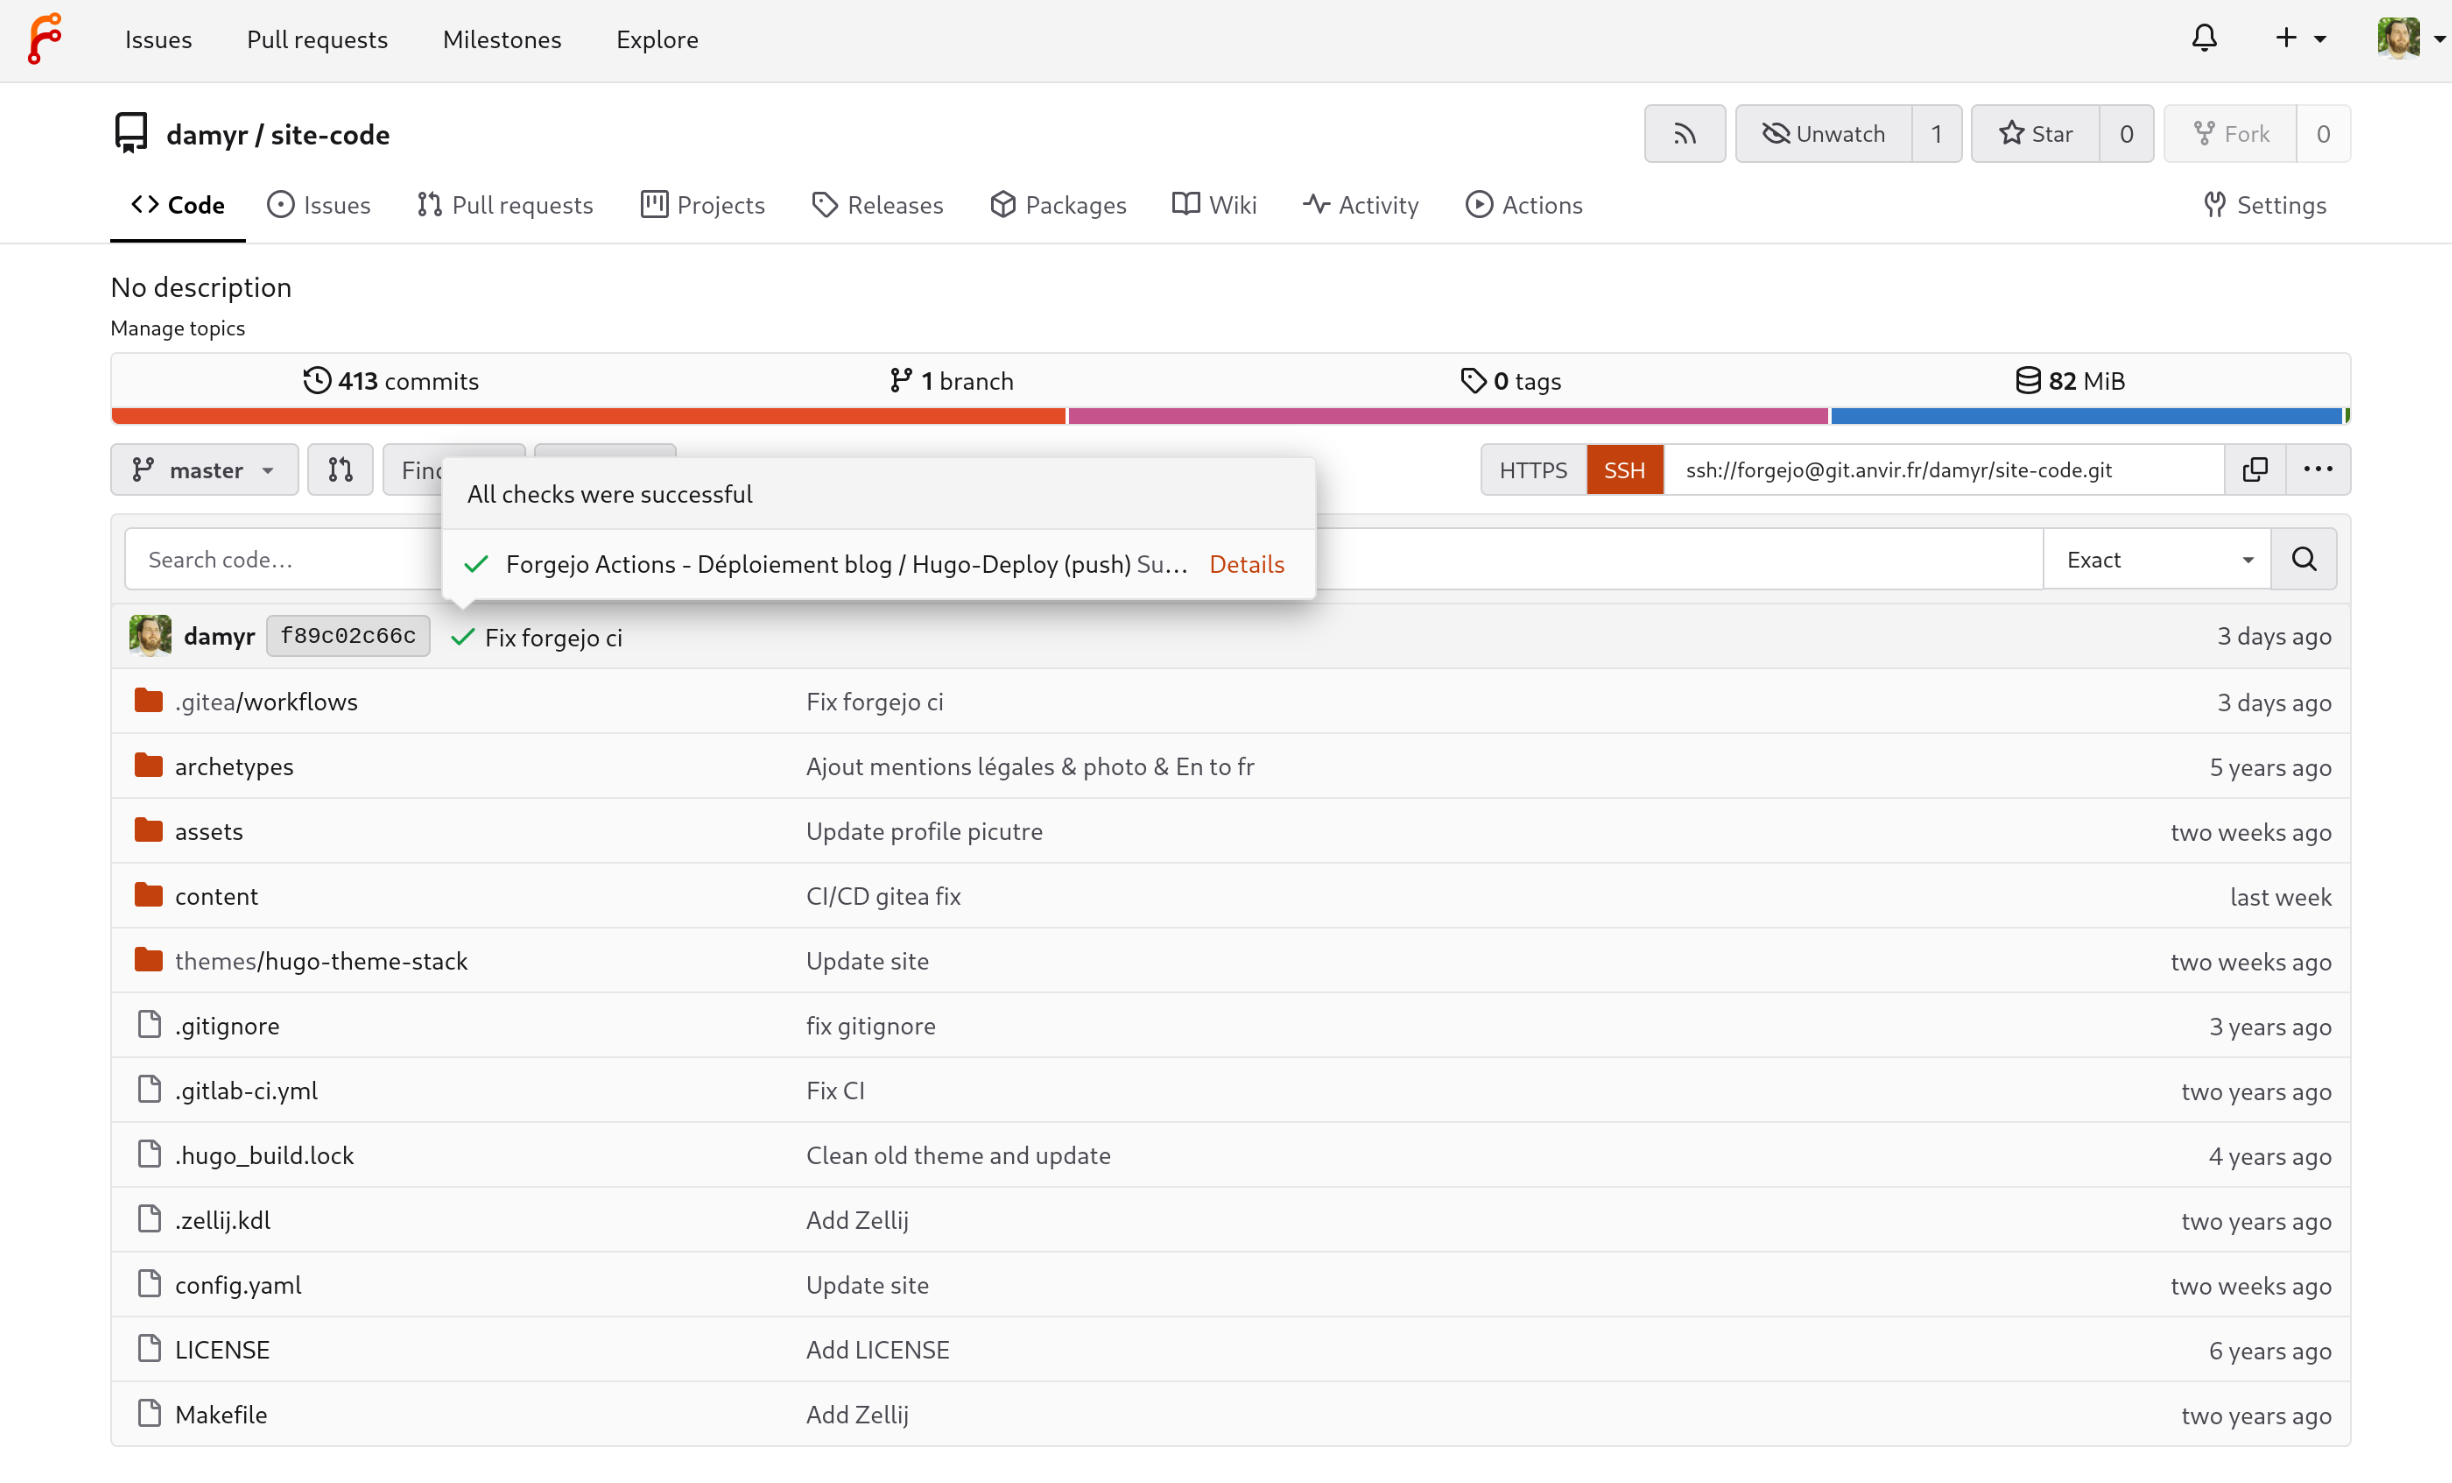Switch clone URL to HTTPS
The width and height of the screenshot is (2452, 1483).
point(1533,470)
